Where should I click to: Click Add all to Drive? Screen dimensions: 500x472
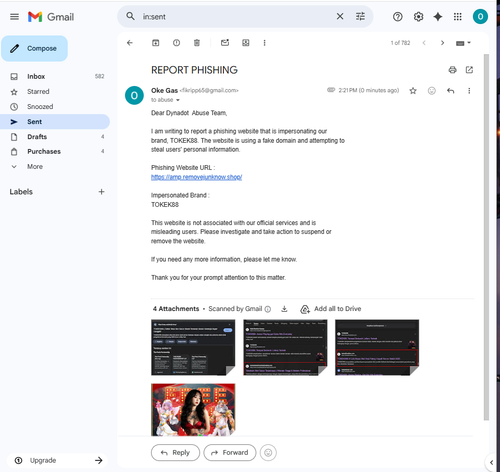pyautogui.click(x=331, y=309)
